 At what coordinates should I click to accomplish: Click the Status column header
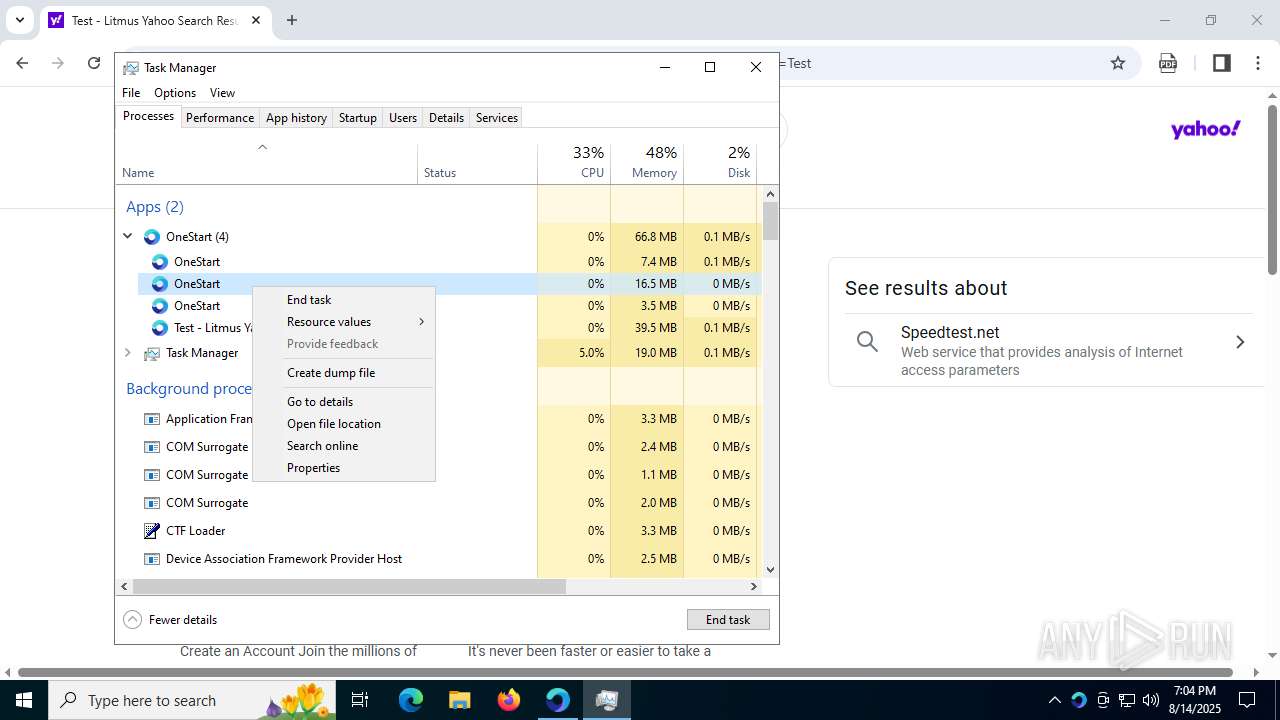(x=477, y=163)
